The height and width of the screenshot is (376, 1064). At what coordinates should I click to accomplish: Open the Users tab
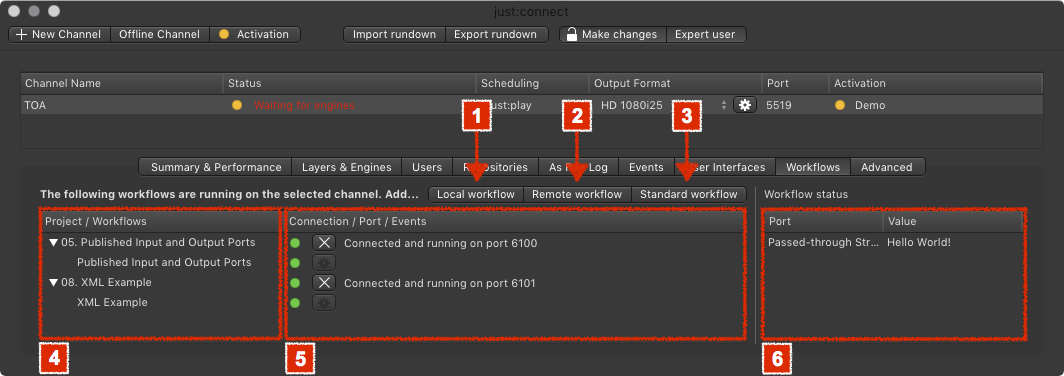click(x=427, y=167)
